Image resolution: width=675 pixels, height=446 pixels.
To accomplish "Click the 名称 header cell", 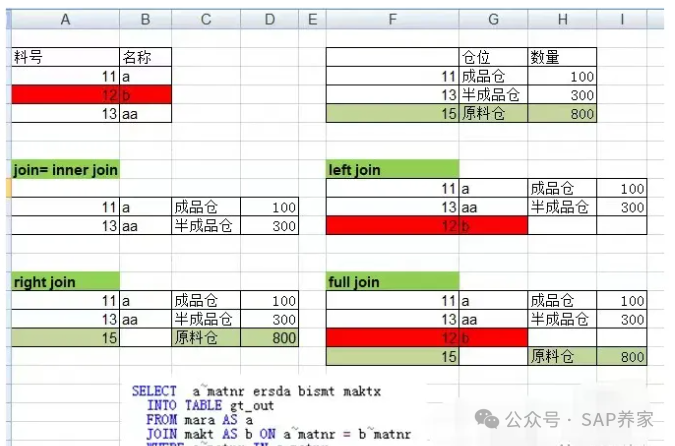I will coord(146,57).
